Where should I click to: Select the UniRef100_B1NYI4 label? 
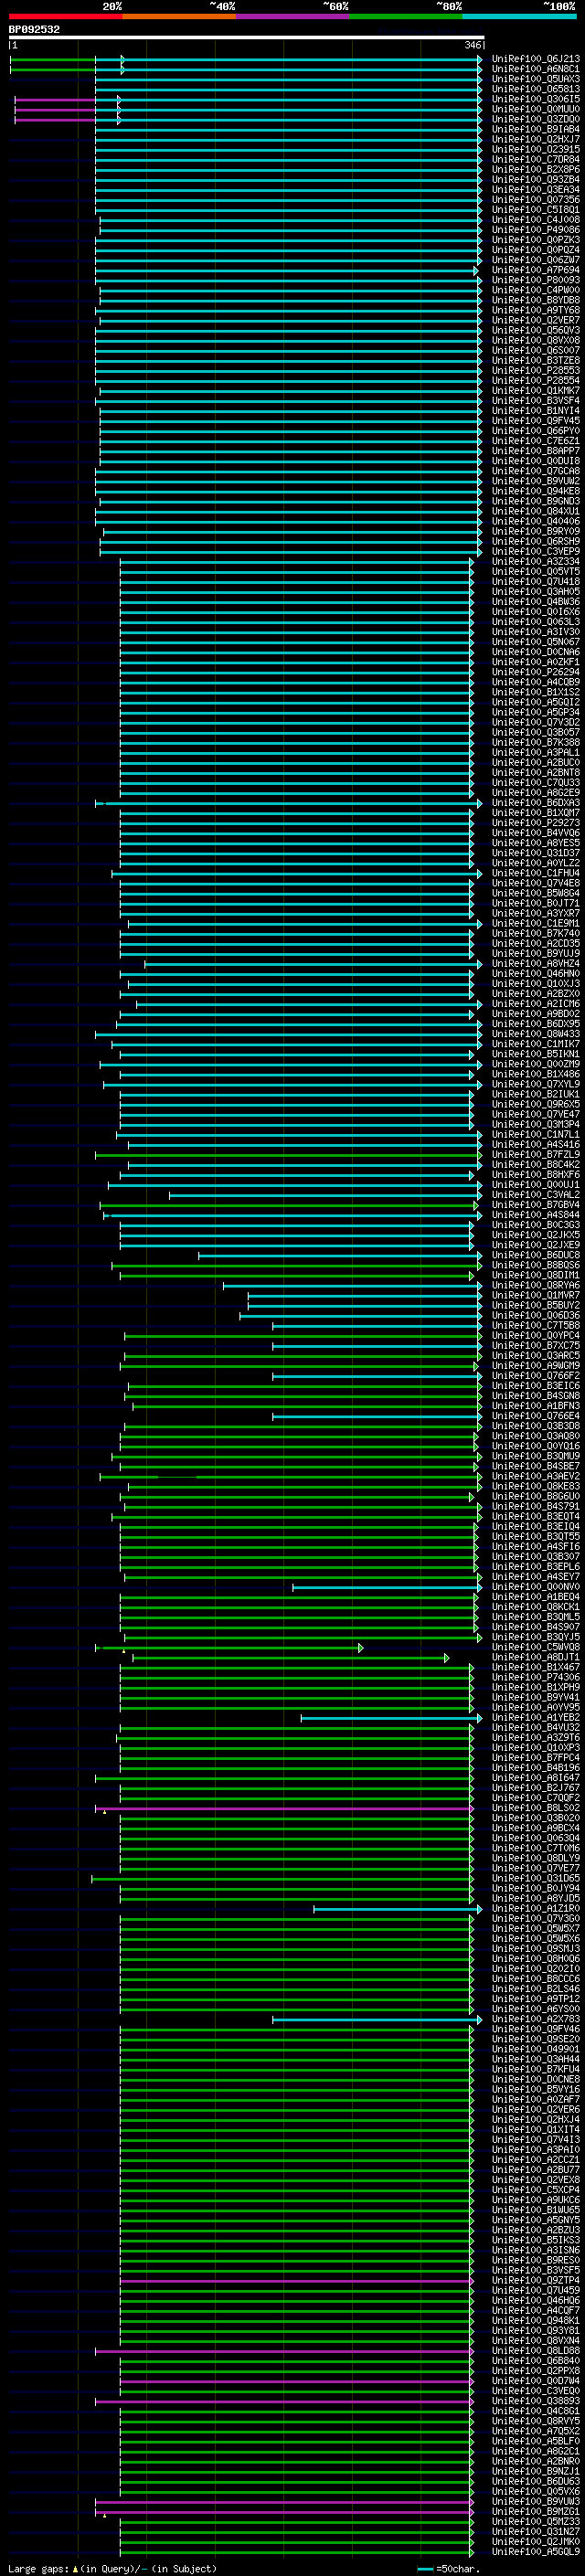[535, 410]
